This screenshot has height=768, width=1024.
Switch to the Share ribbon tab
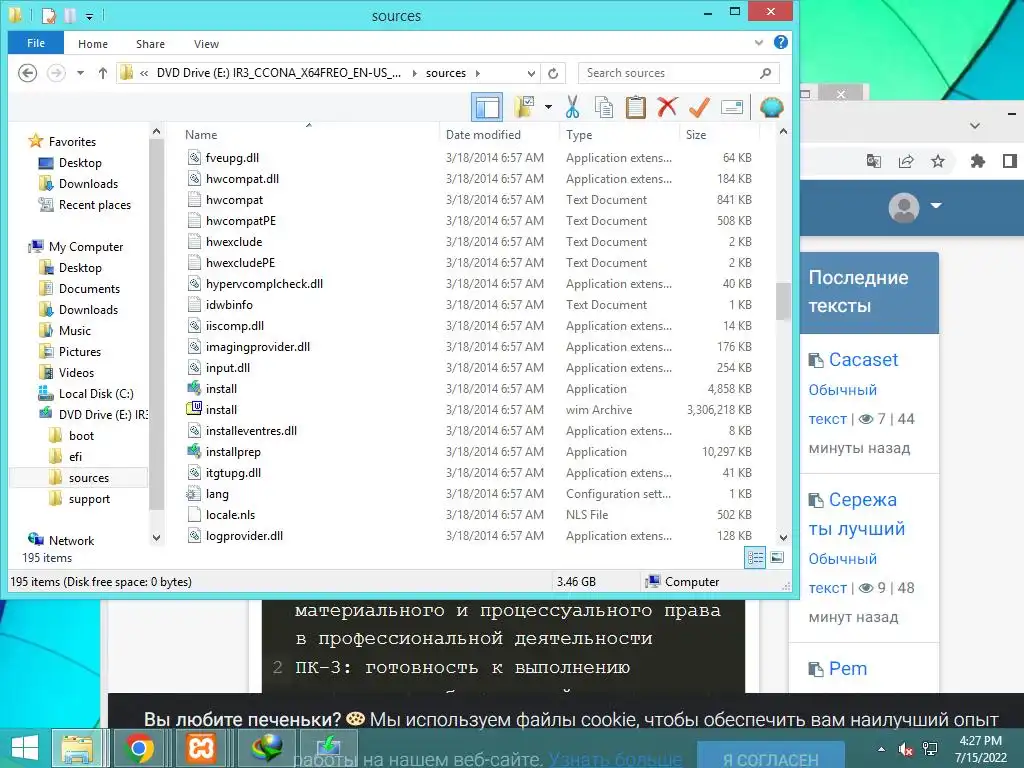(150, 44)
